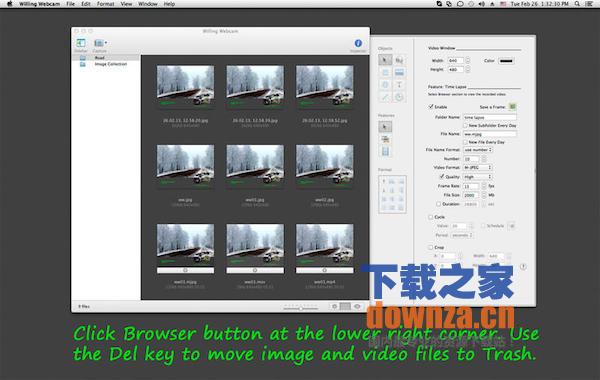Open the File Name Format dropdown

478,150
